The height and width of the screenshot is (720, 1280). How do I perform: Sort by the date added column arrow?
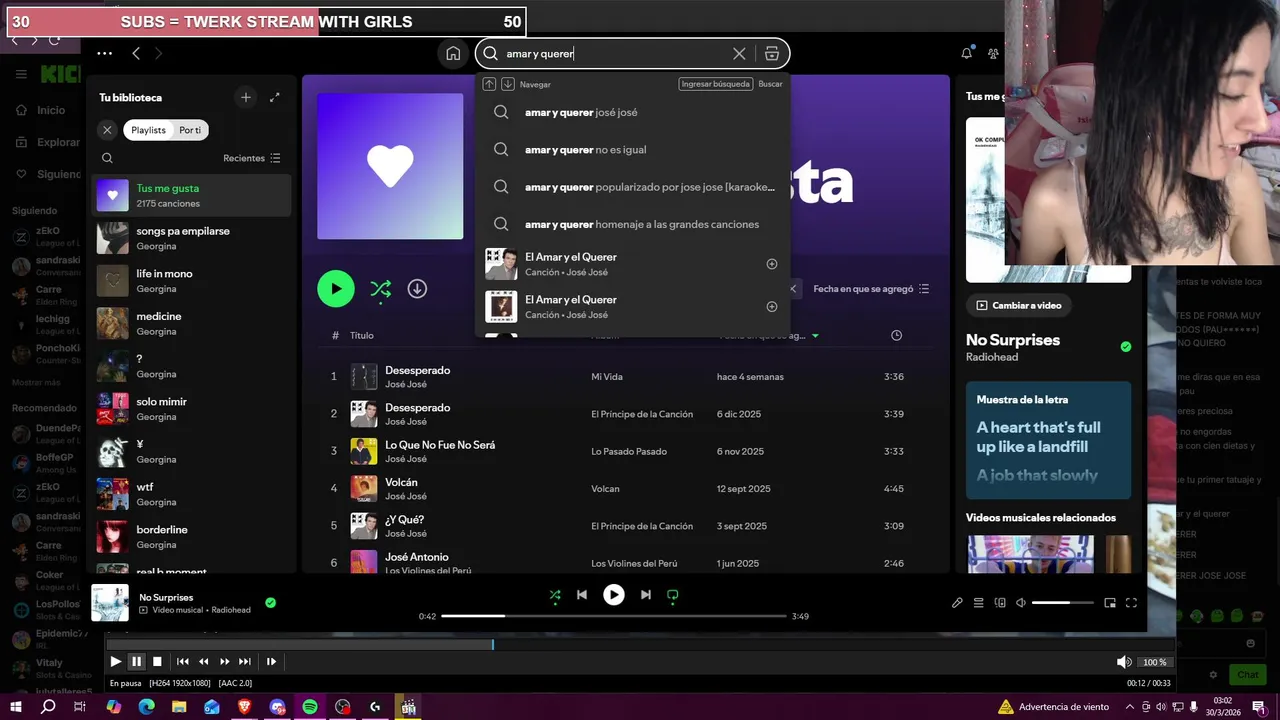tap(815, 336)
